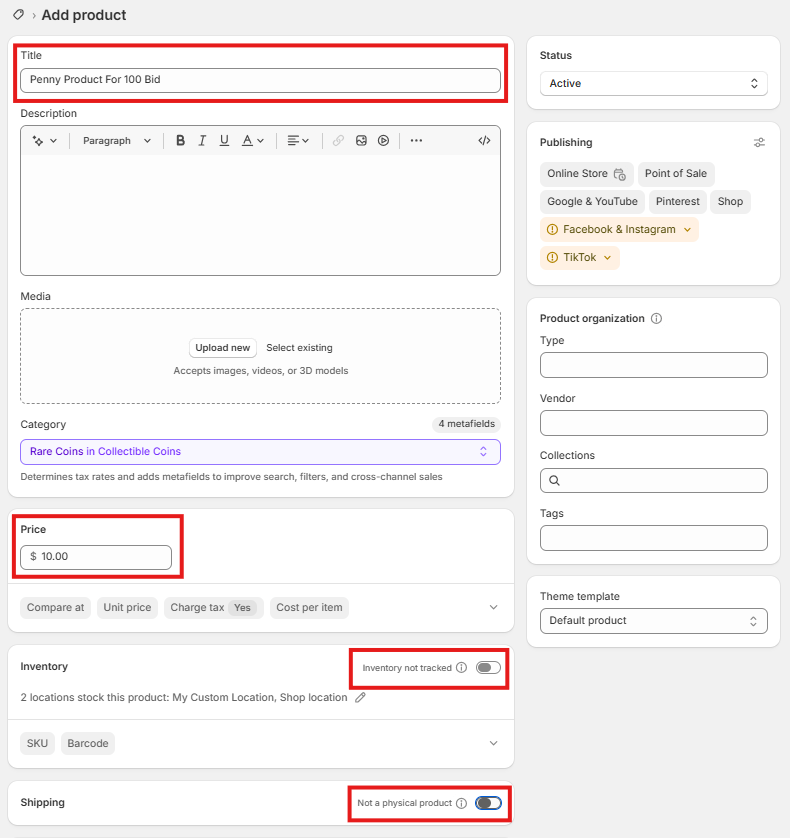Toggle the Not a physical product switch
The height and width of the screenshot is (838, 790).
488,803
